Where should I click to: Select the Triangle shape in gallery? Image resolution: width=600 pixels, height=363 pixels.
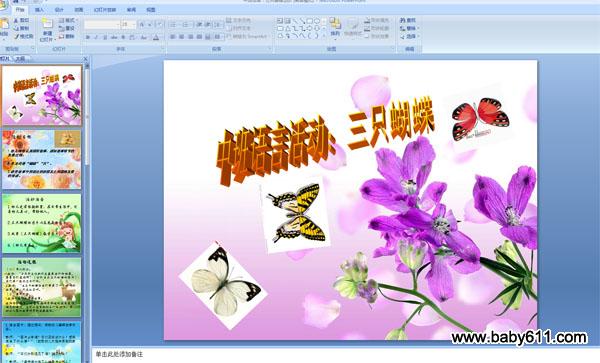pos(287,28)
